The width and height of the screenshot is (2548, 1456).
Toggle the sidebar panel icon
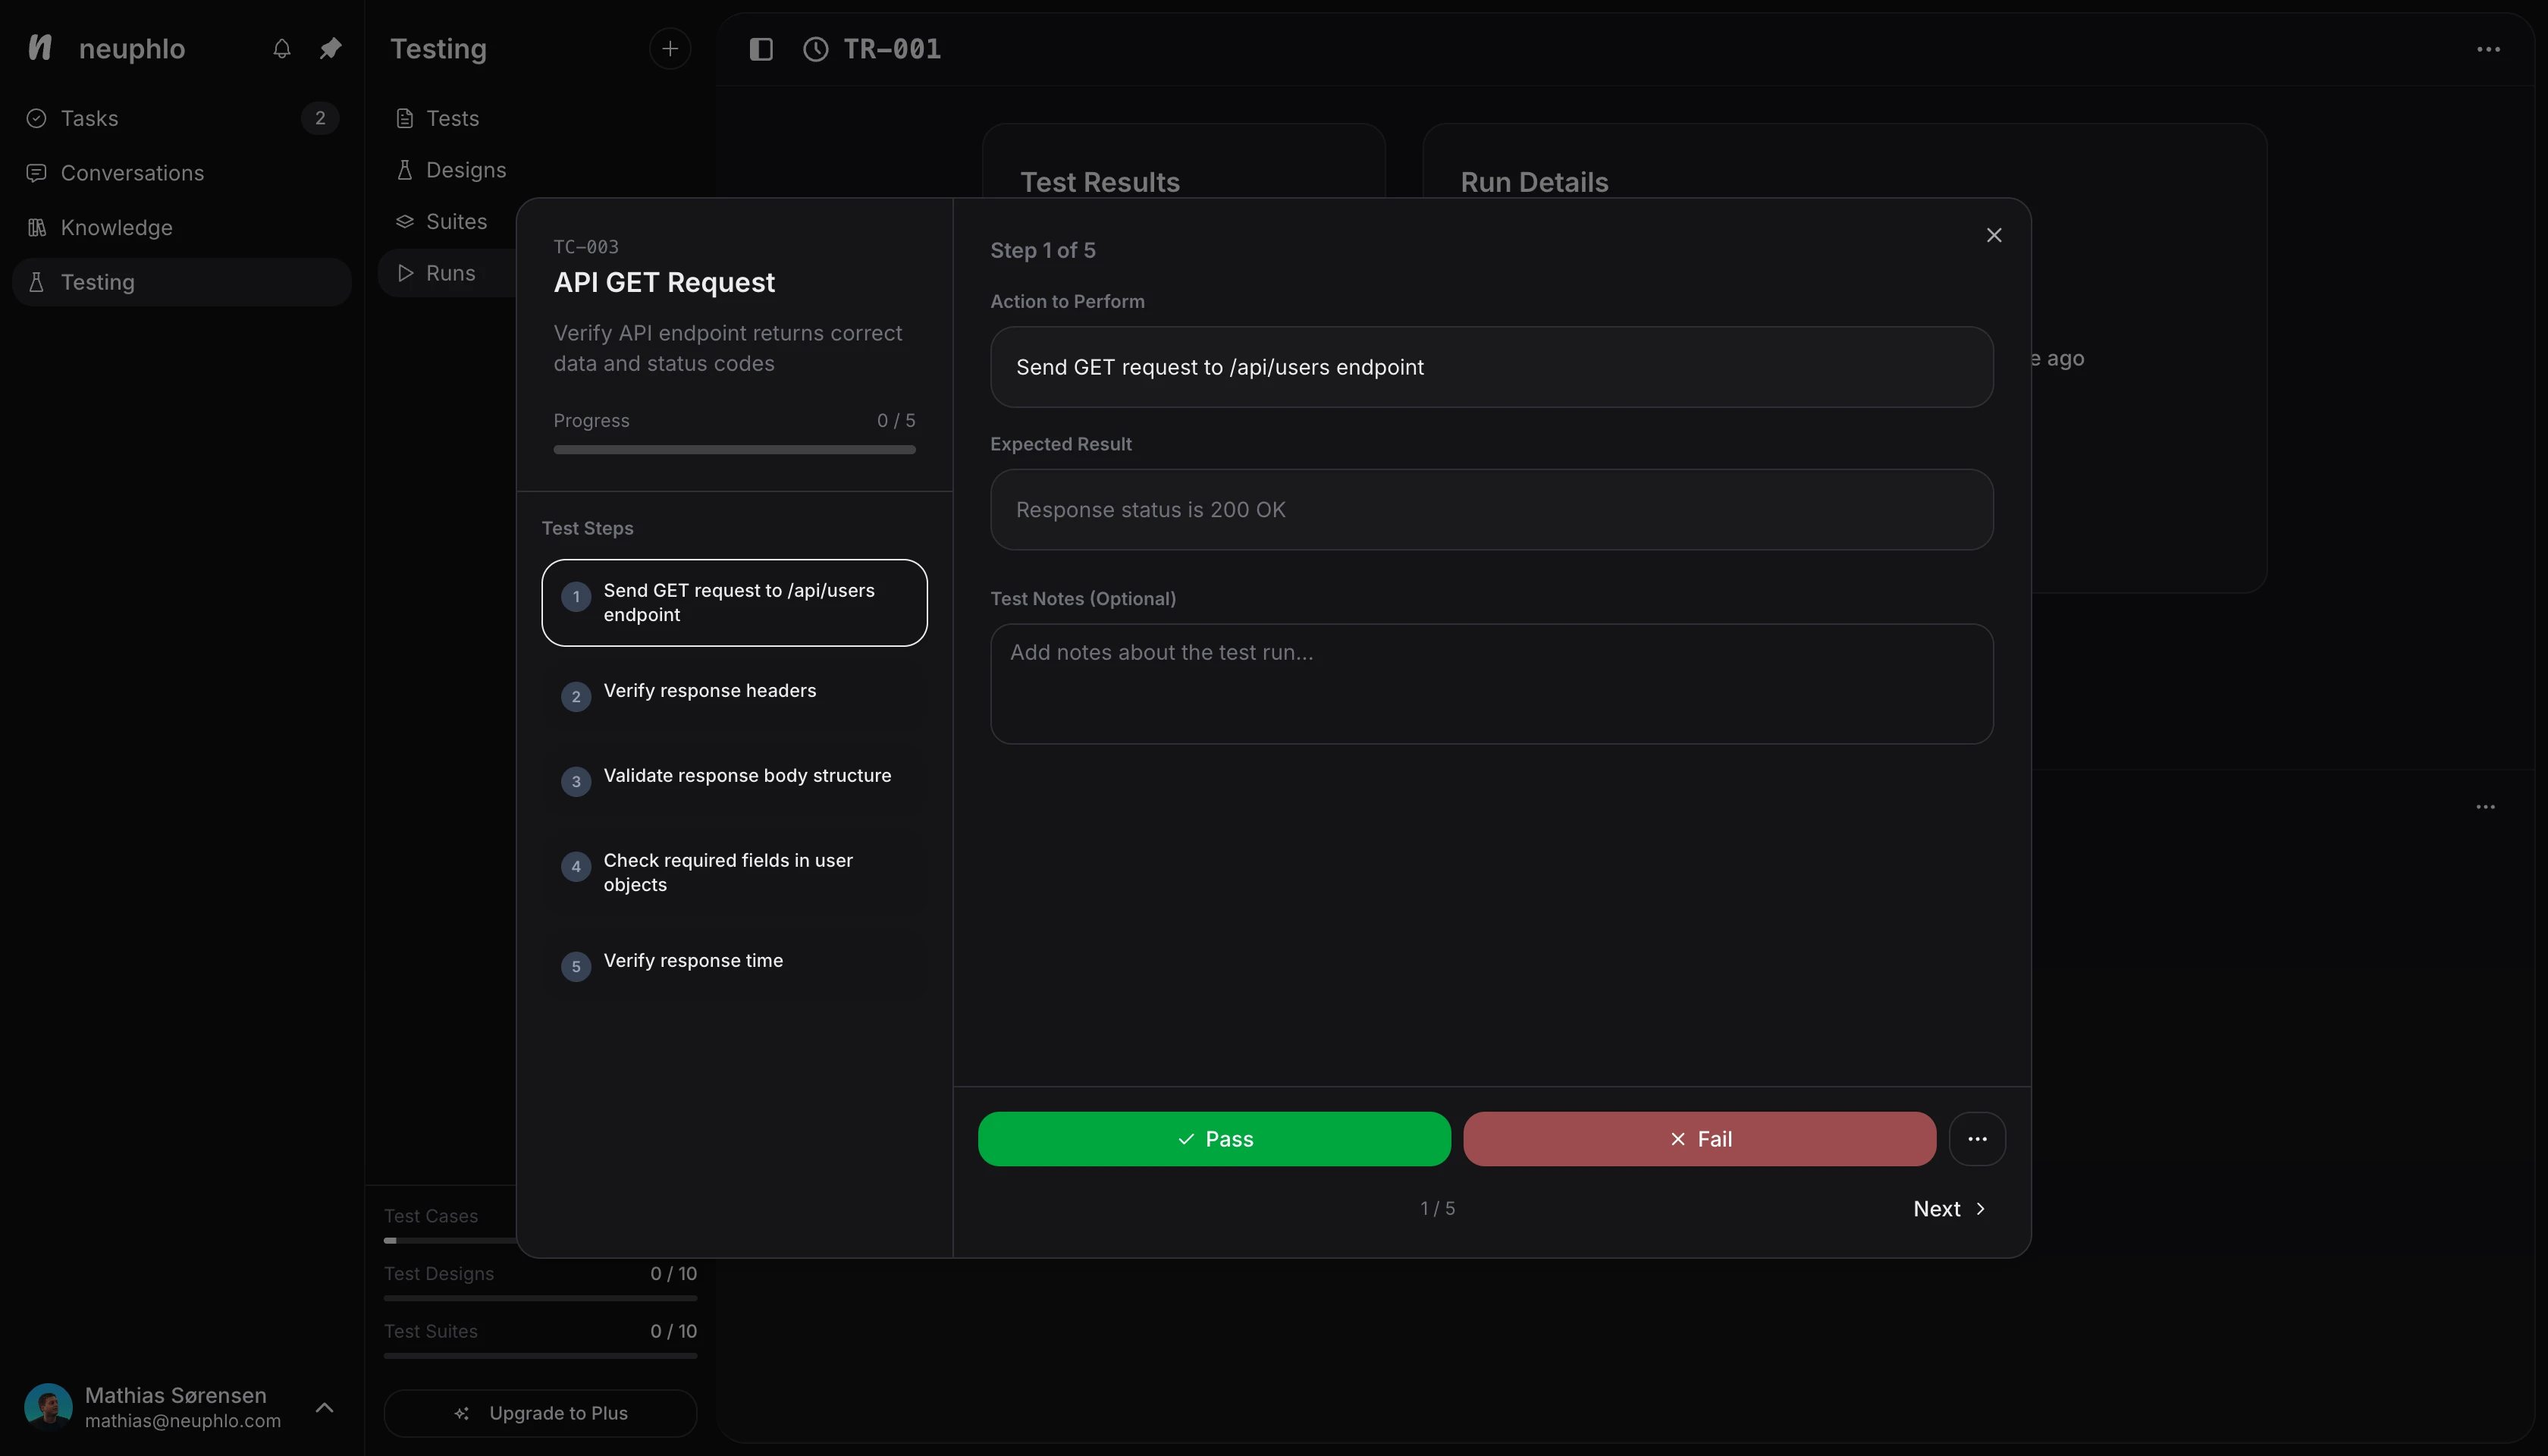761,49
